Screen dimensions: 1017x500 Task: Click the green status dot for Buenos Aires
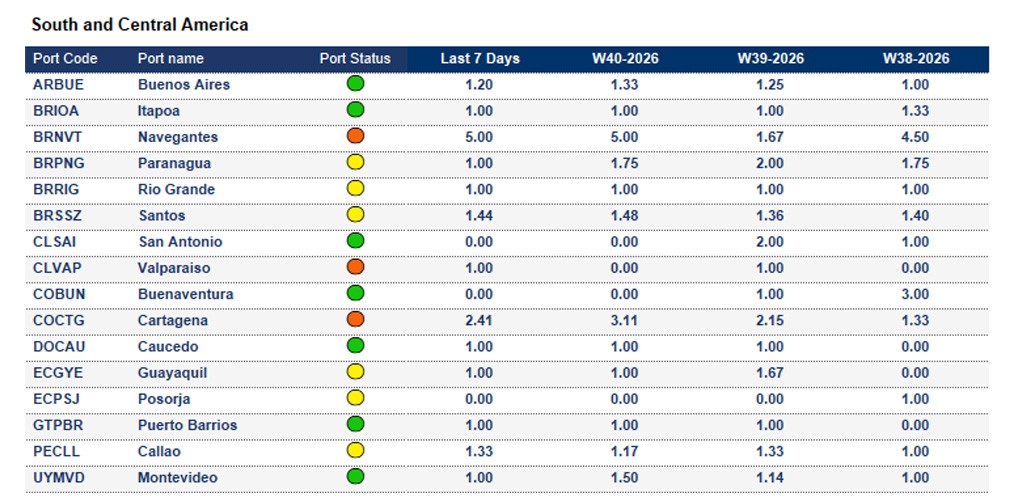point(355,84)
